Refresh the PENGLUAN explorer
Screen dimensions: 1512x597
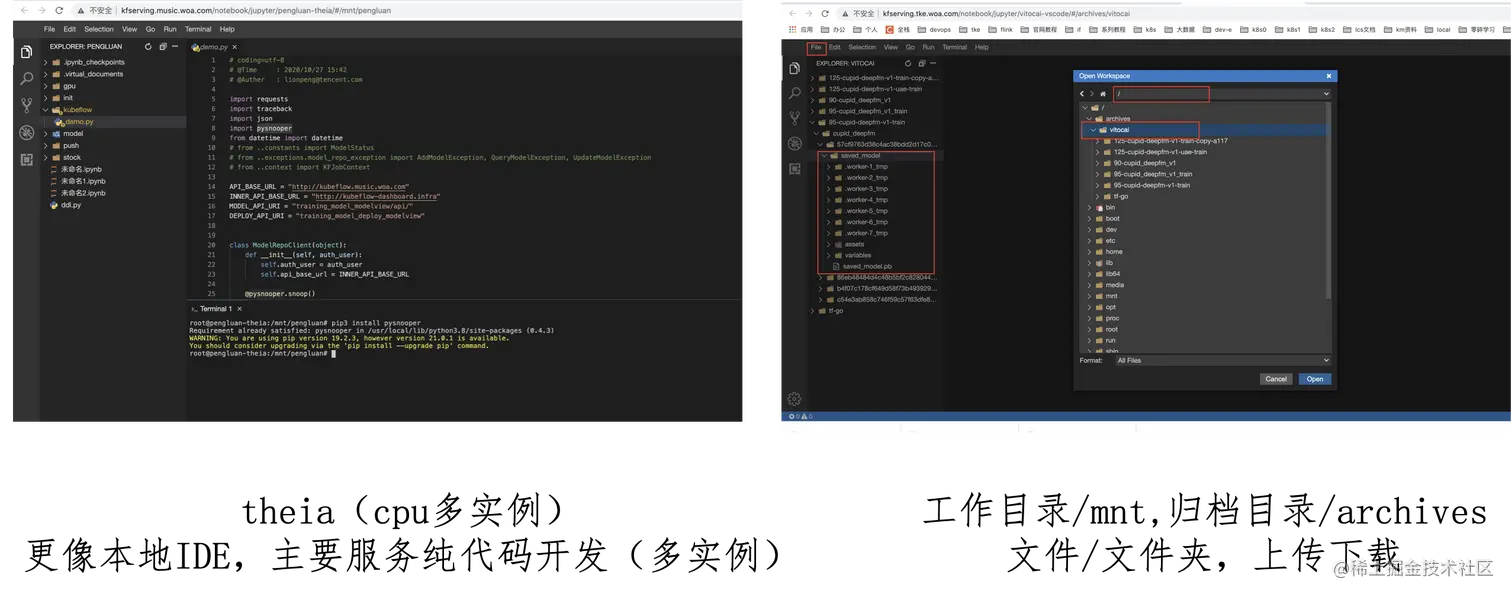149,46
